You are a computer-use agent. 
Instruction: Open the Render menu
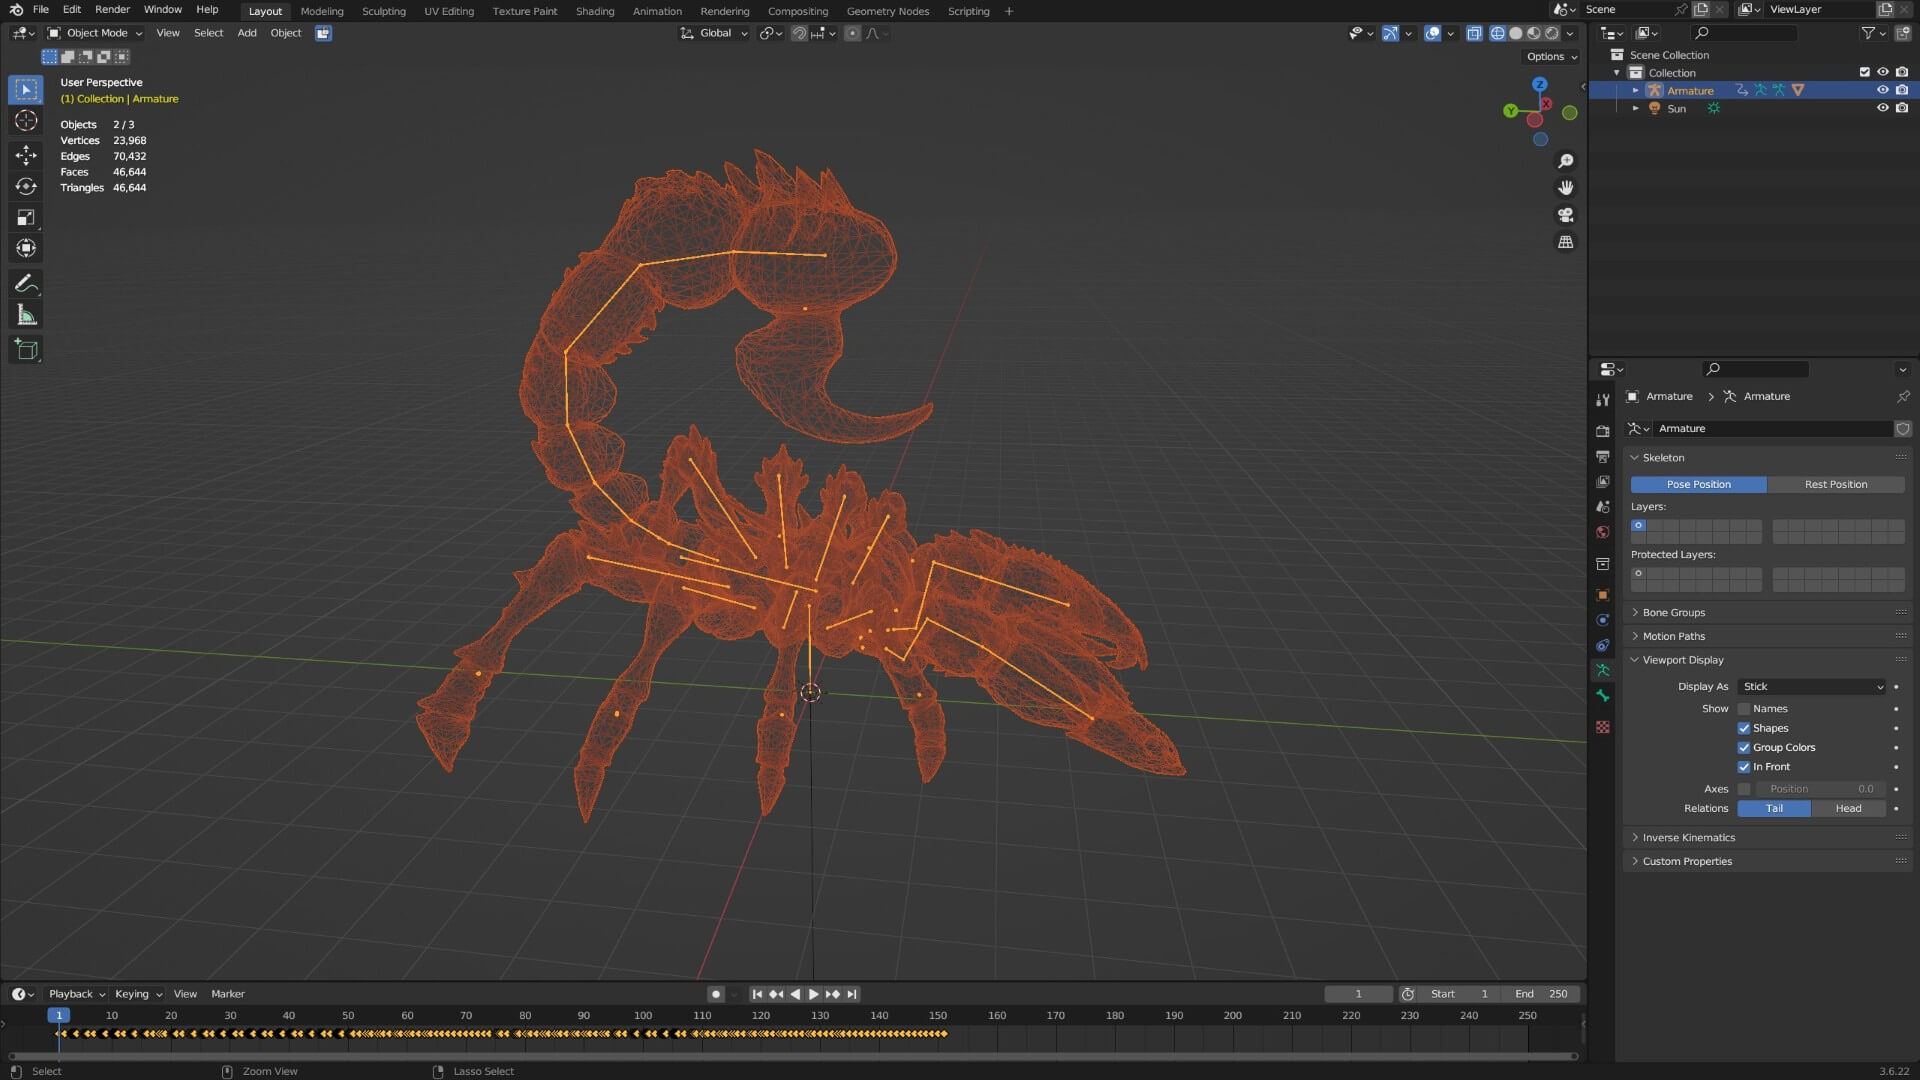click(x=112, y=10)
